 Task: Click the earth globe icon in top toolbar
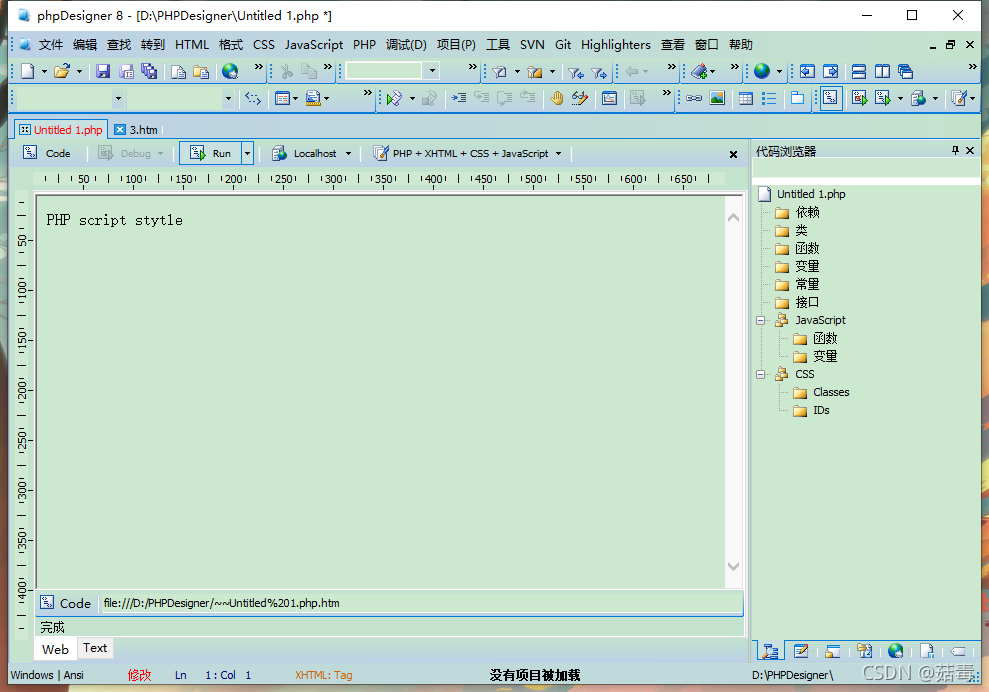762,71
